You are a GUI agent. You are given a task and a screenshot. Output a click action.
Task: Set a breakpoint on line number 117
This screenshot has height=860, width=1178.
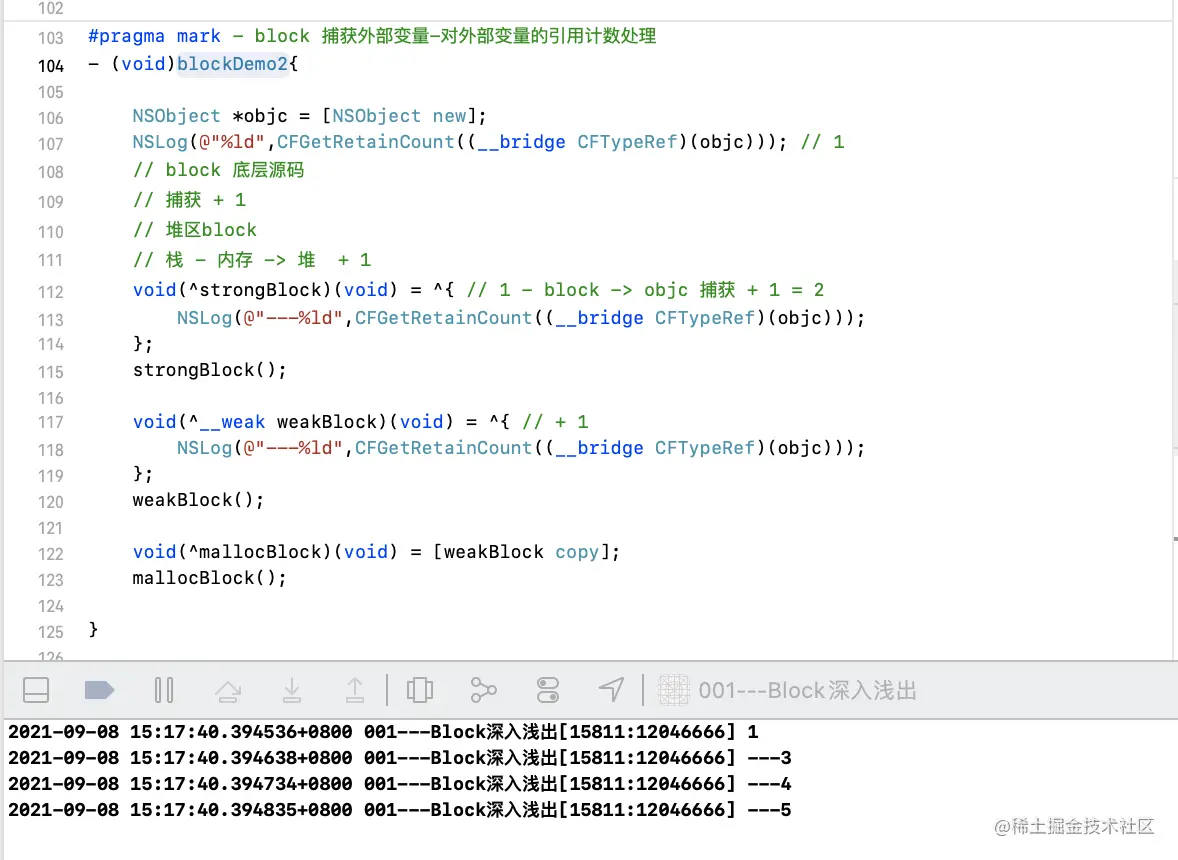point(51,422)
